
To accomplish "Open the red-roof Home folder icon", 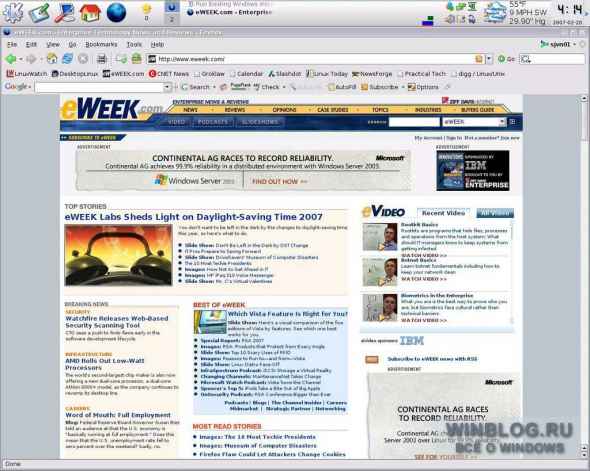I will (90, 12).
